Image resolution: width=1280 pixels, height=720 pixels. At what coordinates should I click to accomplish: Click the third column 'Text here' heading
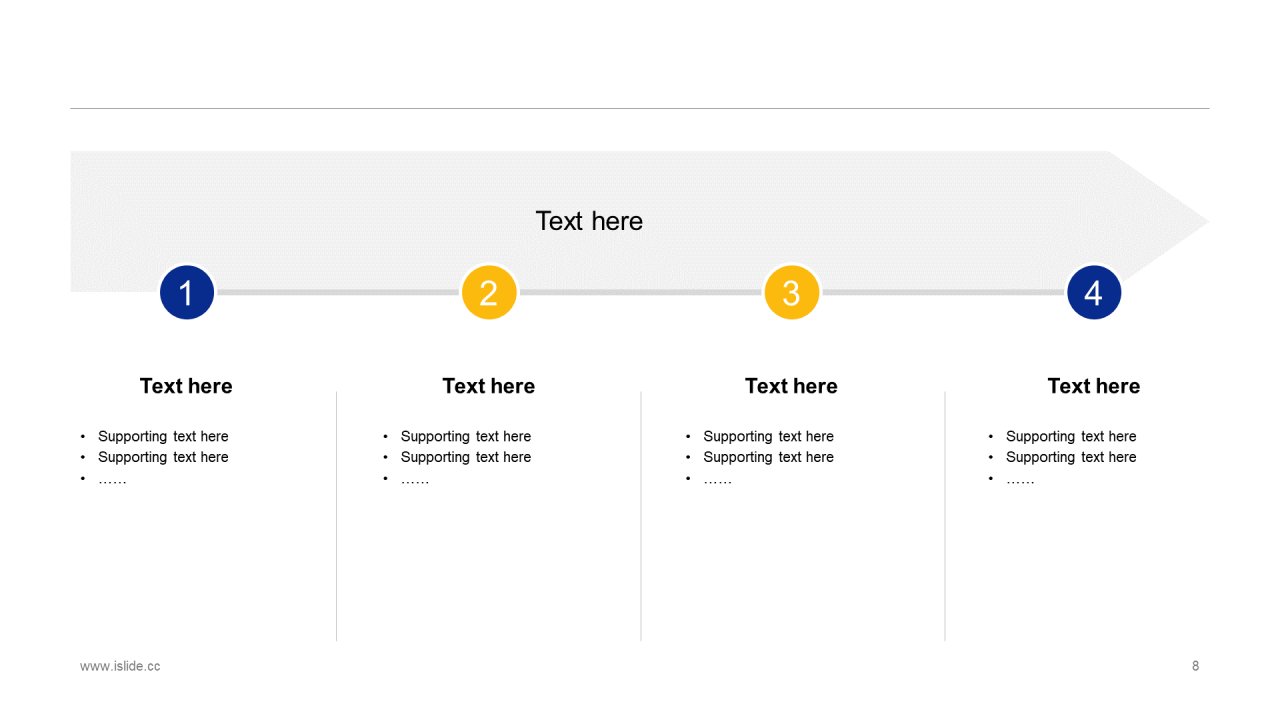tap(791, 386)
